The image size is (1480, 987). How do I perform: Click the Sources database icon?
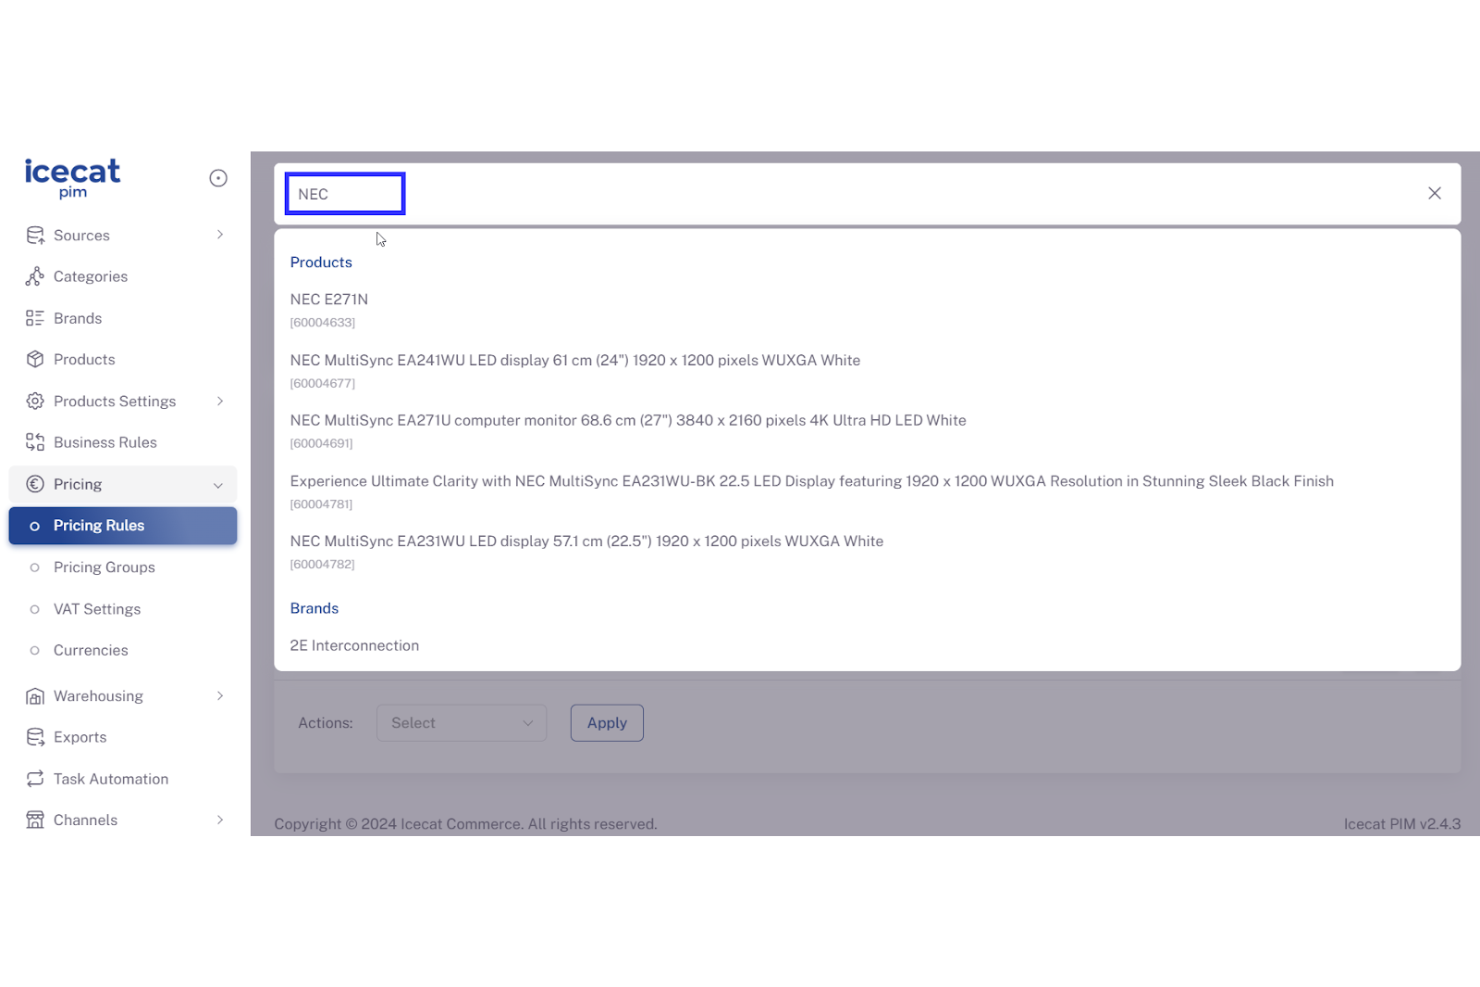[x=35, y=235]
